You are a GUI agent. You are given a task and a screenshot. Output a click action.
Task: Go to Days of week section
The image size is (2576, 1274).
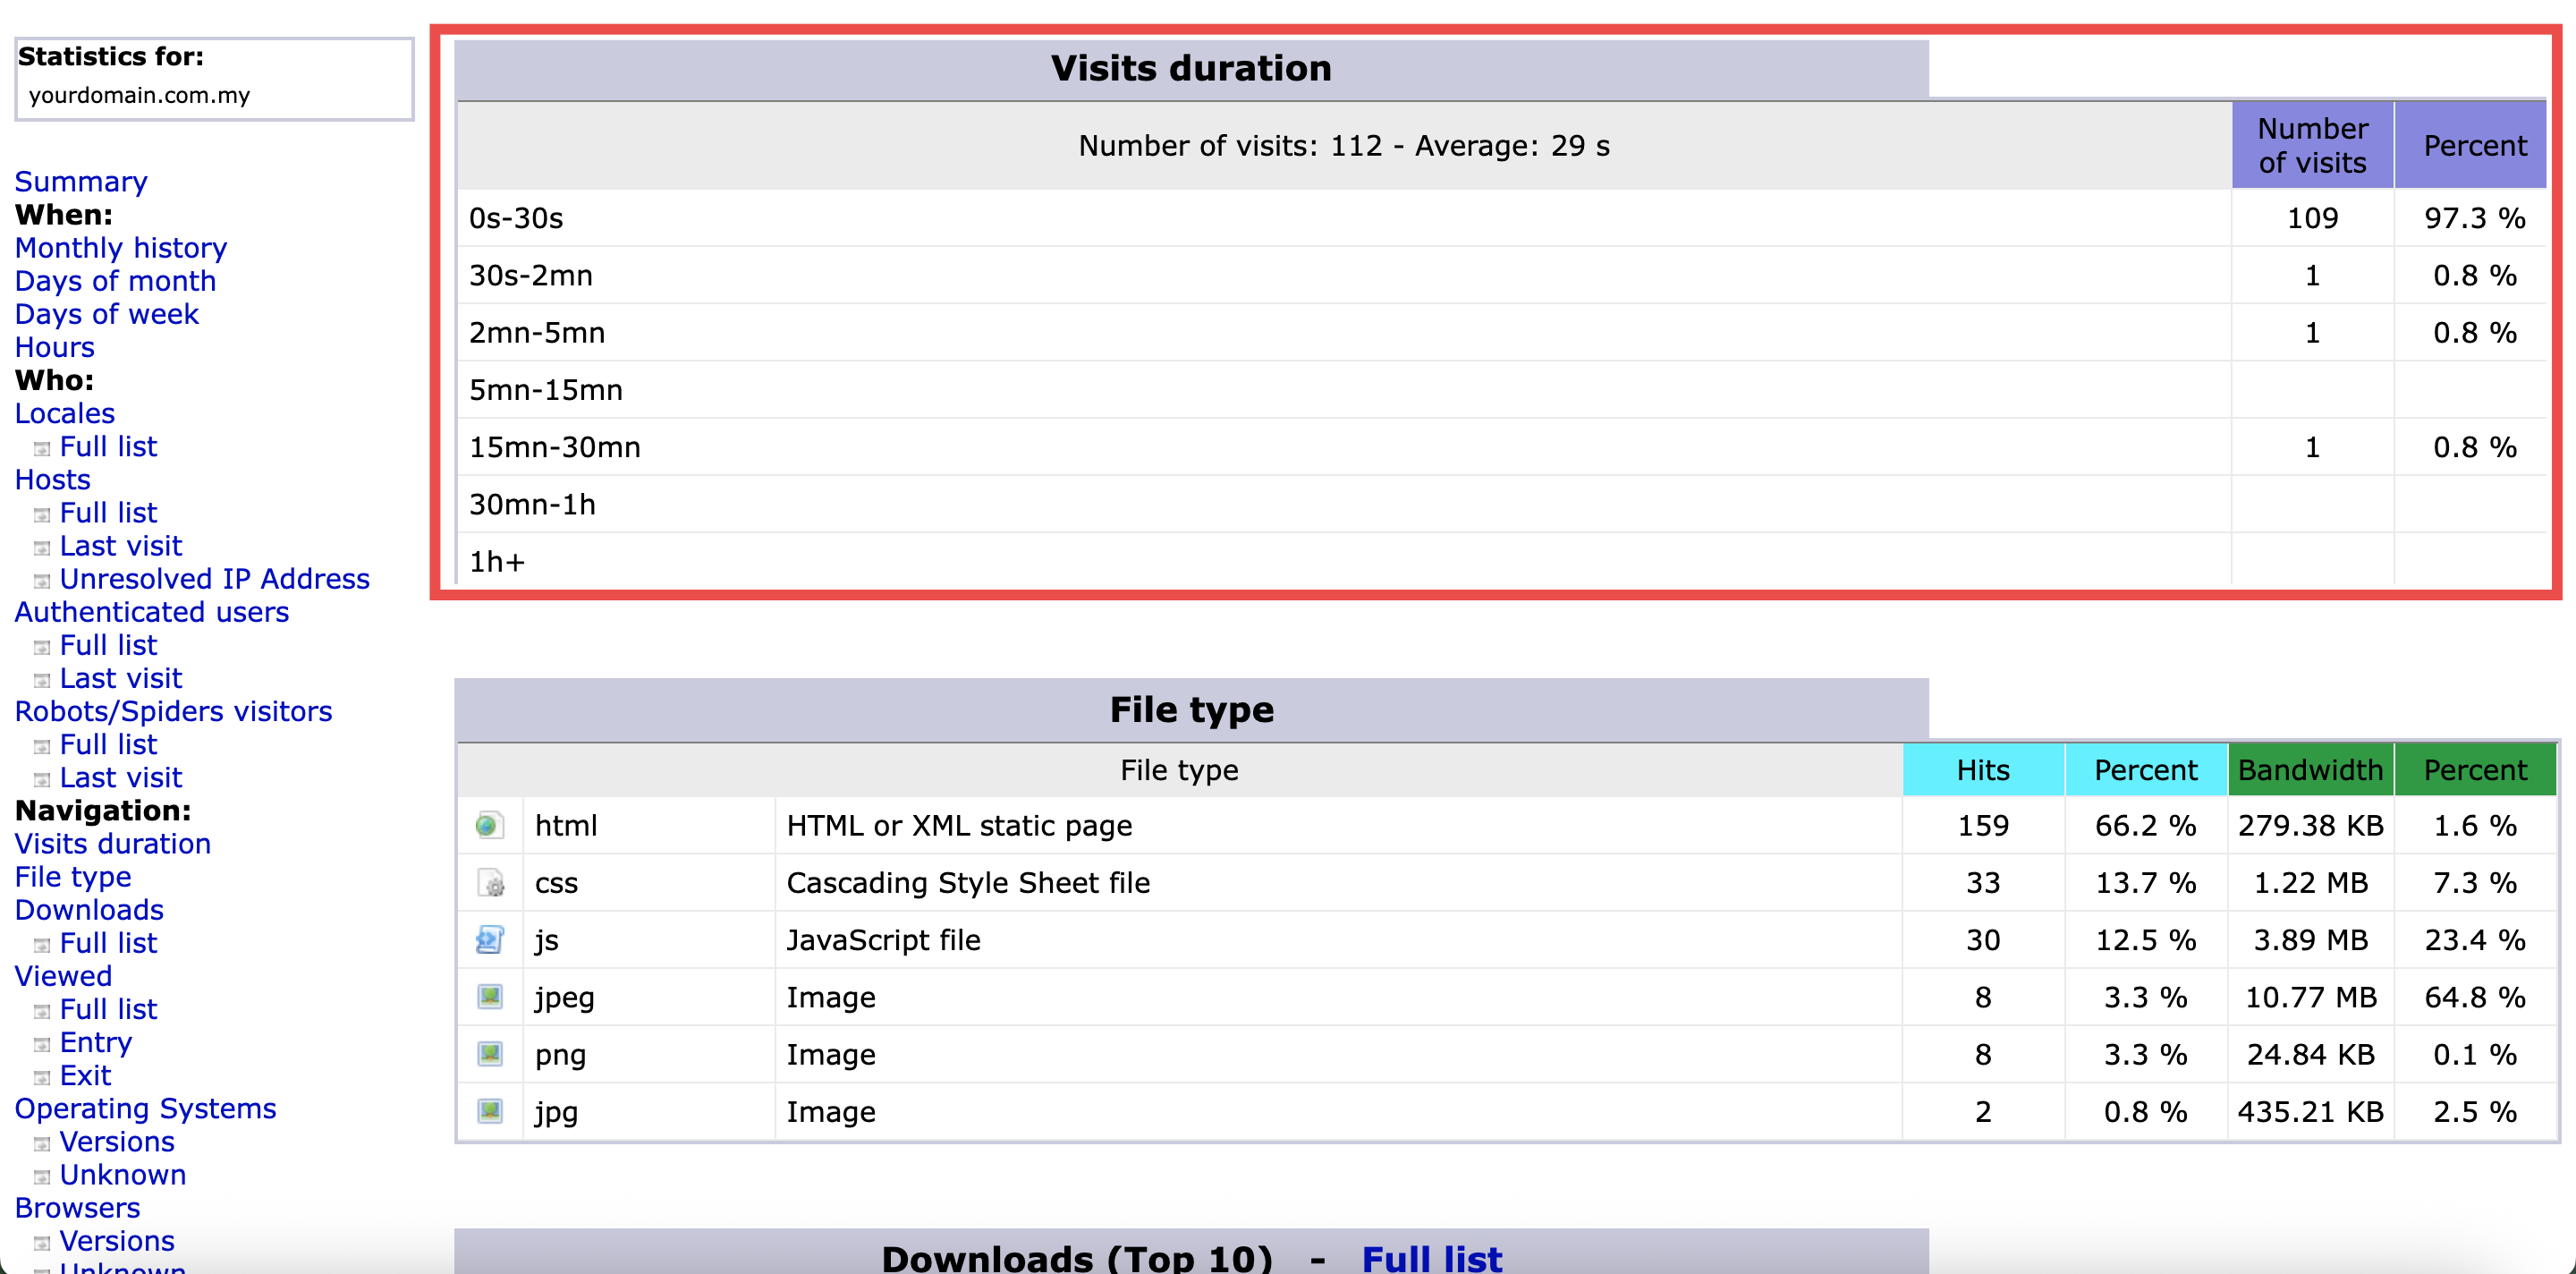pos(106,314)
